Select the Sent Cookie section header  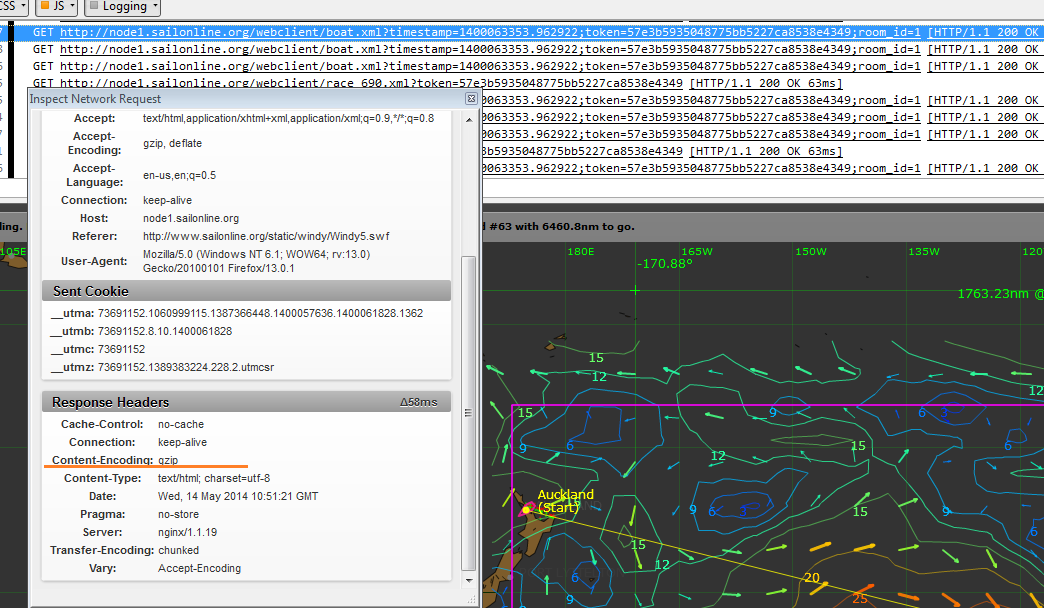click(x=246, y=291)
